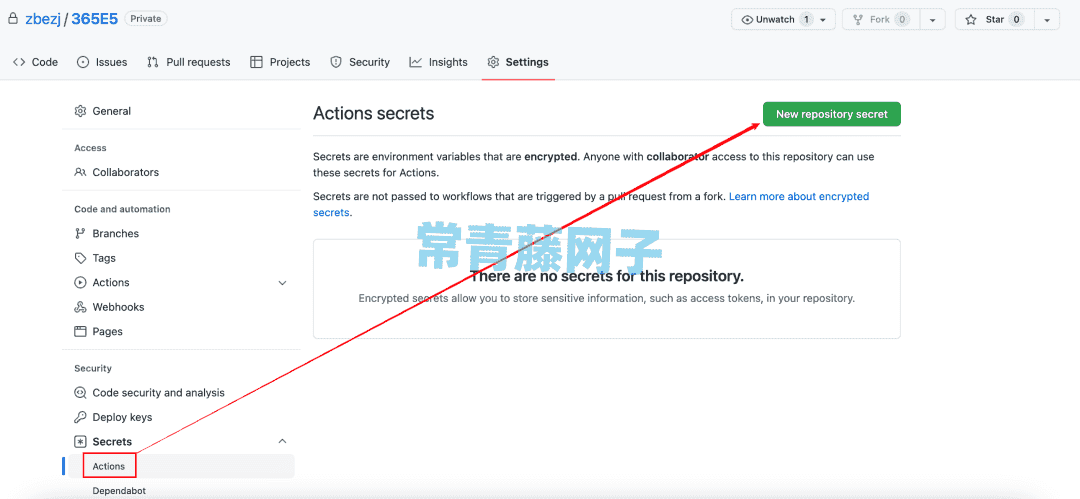1080x499 pixels.
Task: Click the Star count badge
Action: coord(1016,19)
